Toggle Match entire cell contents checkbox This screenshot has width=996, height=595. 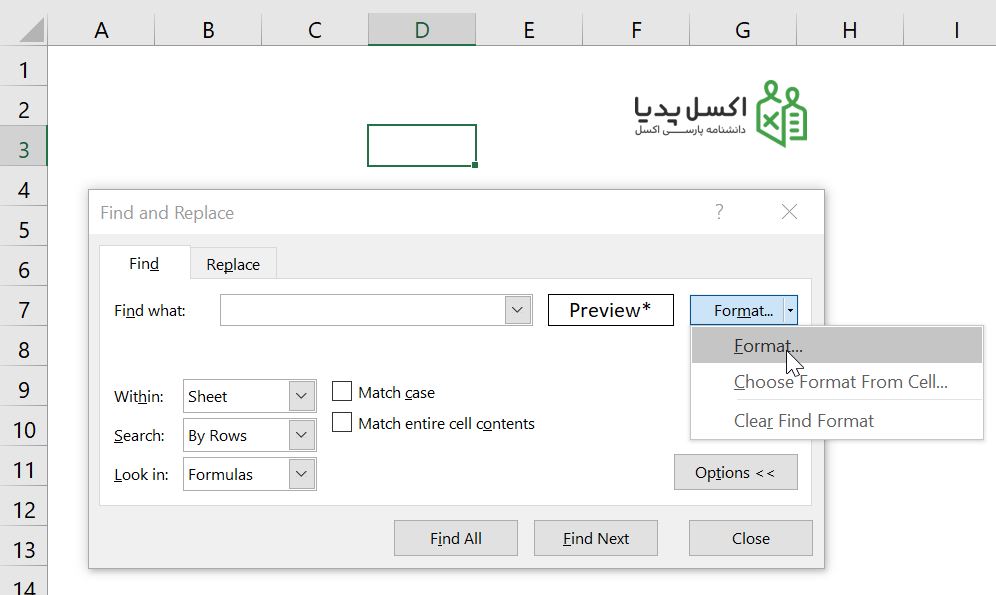pyautogui.click(x=342, y=422)
